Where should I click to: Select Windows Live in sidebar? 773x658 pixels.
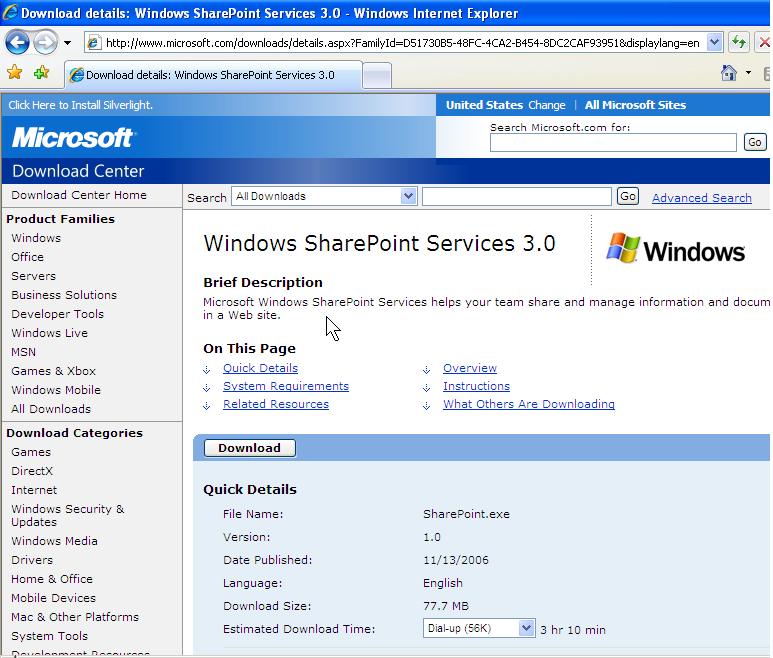point(49,333)
